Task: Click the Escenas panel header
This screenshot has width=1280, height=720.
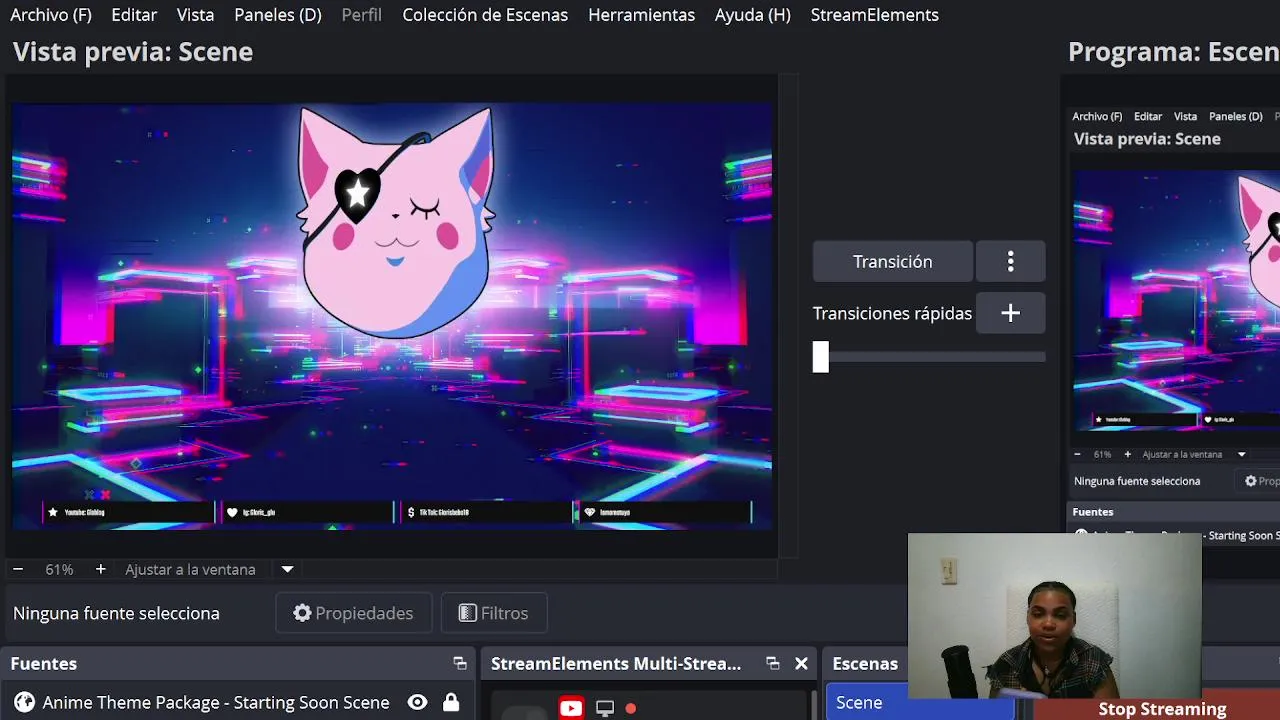Action: (865, 663)
